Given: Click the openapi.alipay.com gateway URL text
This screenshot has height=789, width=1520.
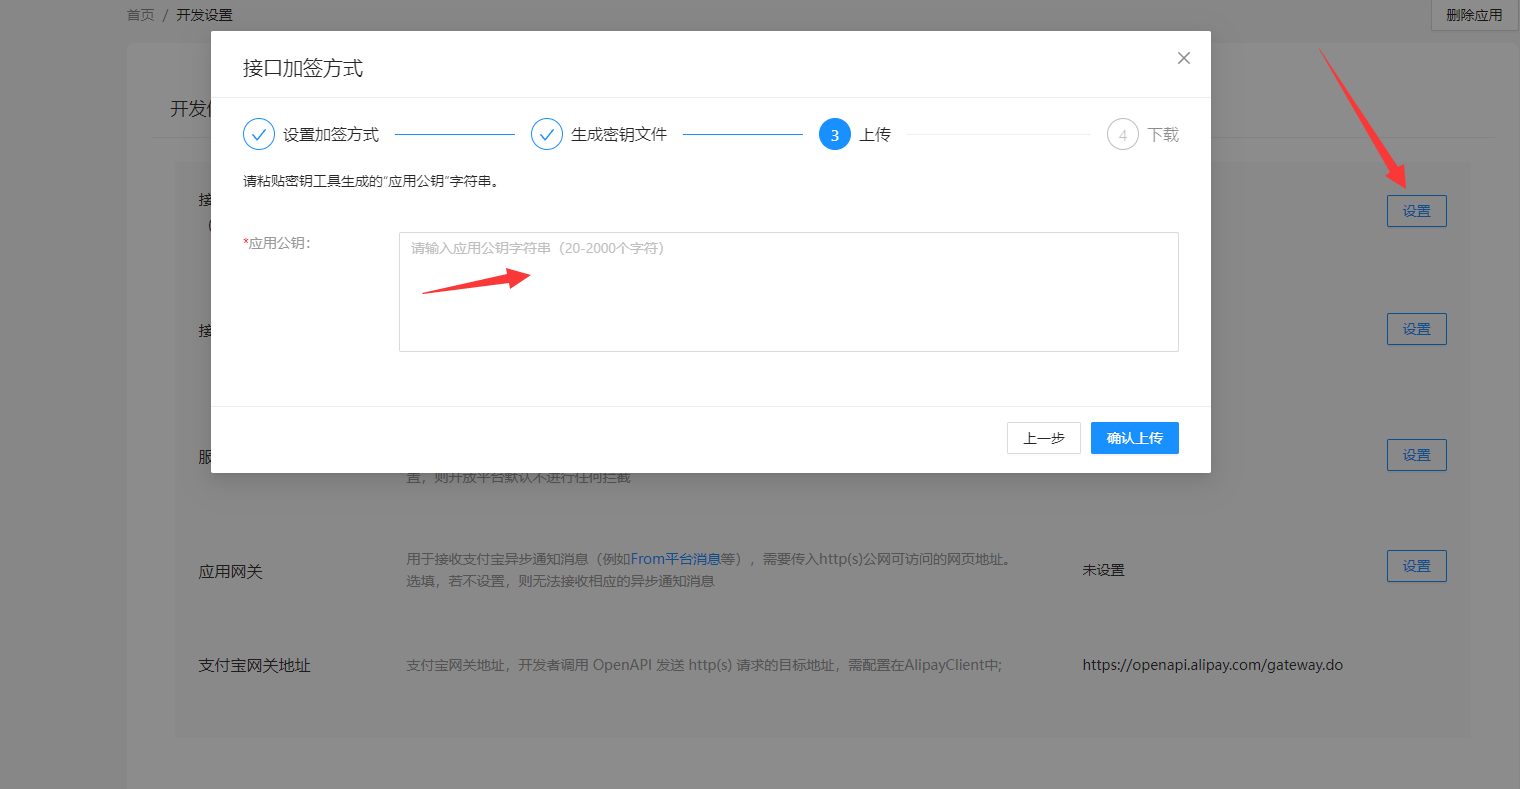Looking at the screenshot, I should click(x=1212, y=665).
